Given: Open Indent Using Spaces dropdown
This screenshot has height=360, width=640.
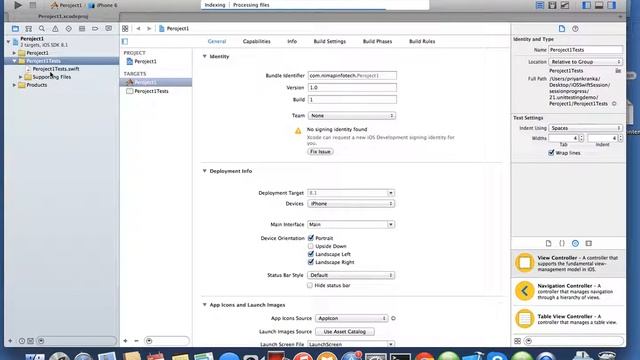Looking at the screenshot, I should 585,128.
